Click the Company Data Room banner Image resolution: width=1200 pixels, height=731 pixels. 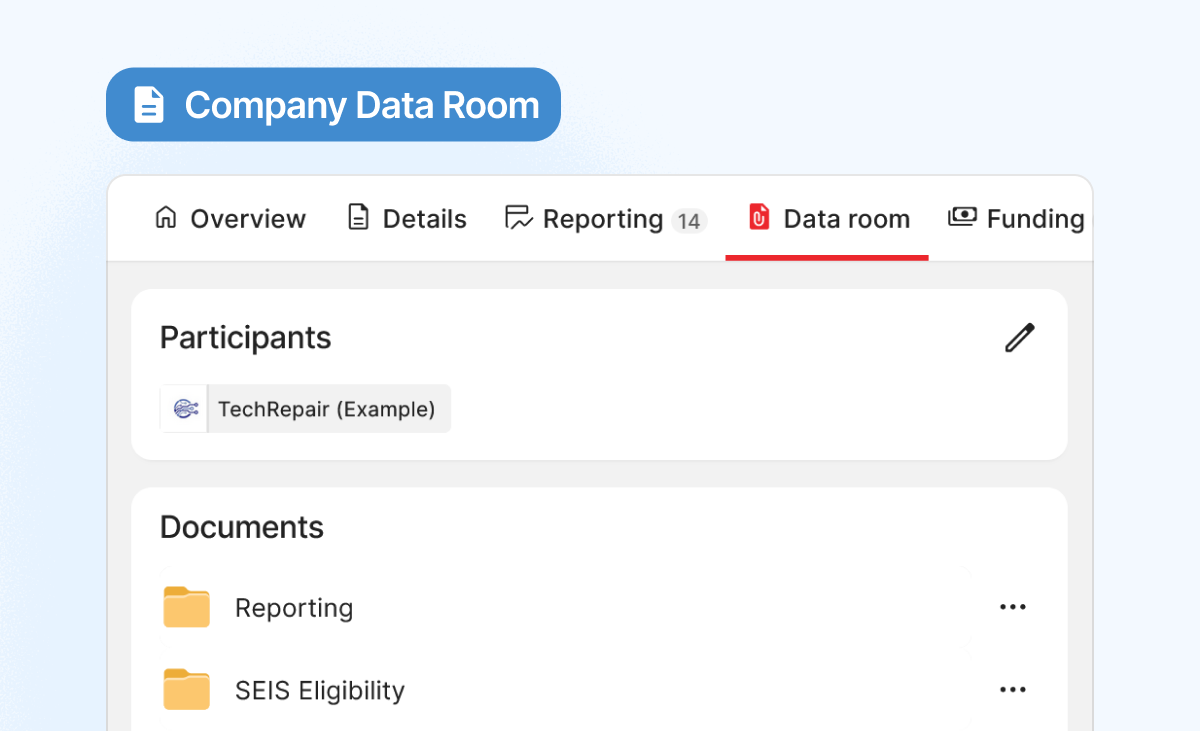tap(333, 105)
